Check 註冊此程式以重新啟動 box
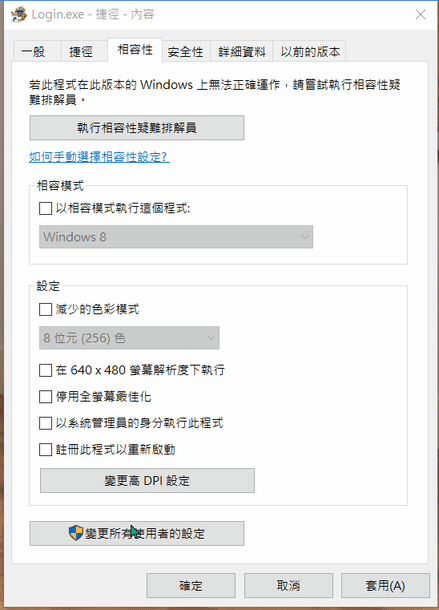 coord(46,449)
